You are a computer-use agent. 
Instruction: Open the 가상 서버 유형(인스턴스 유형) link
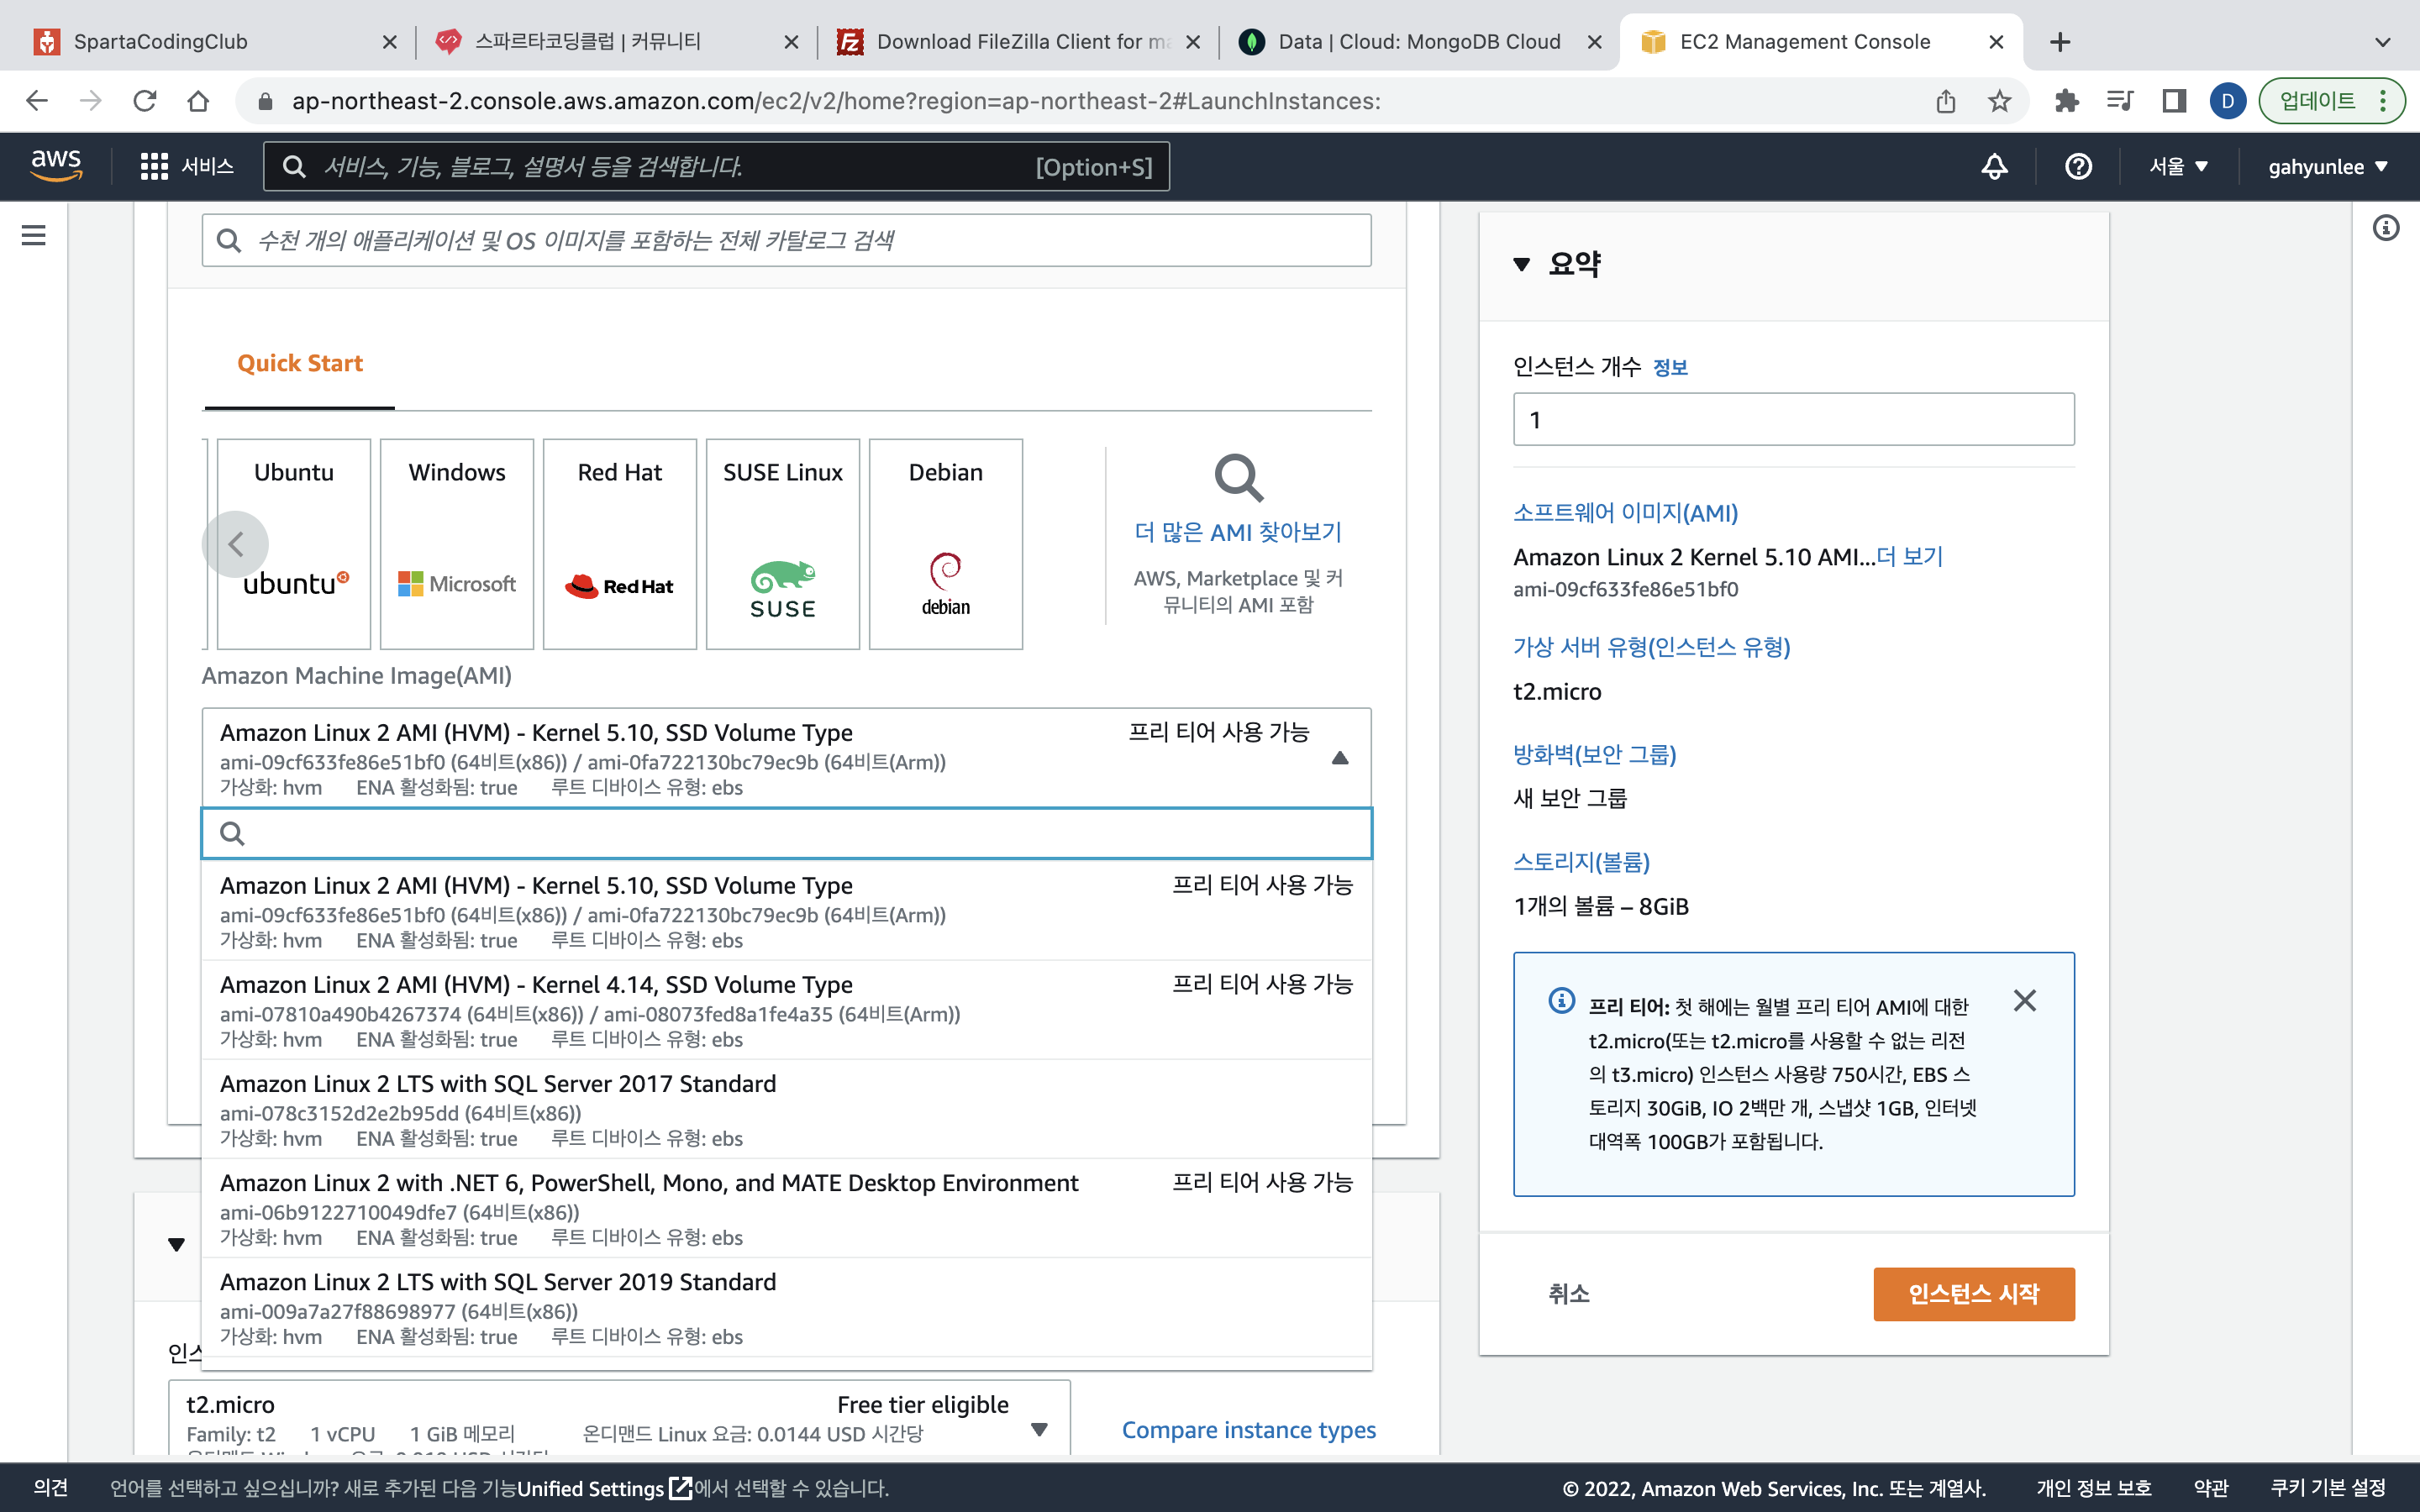pos(1651,647)
